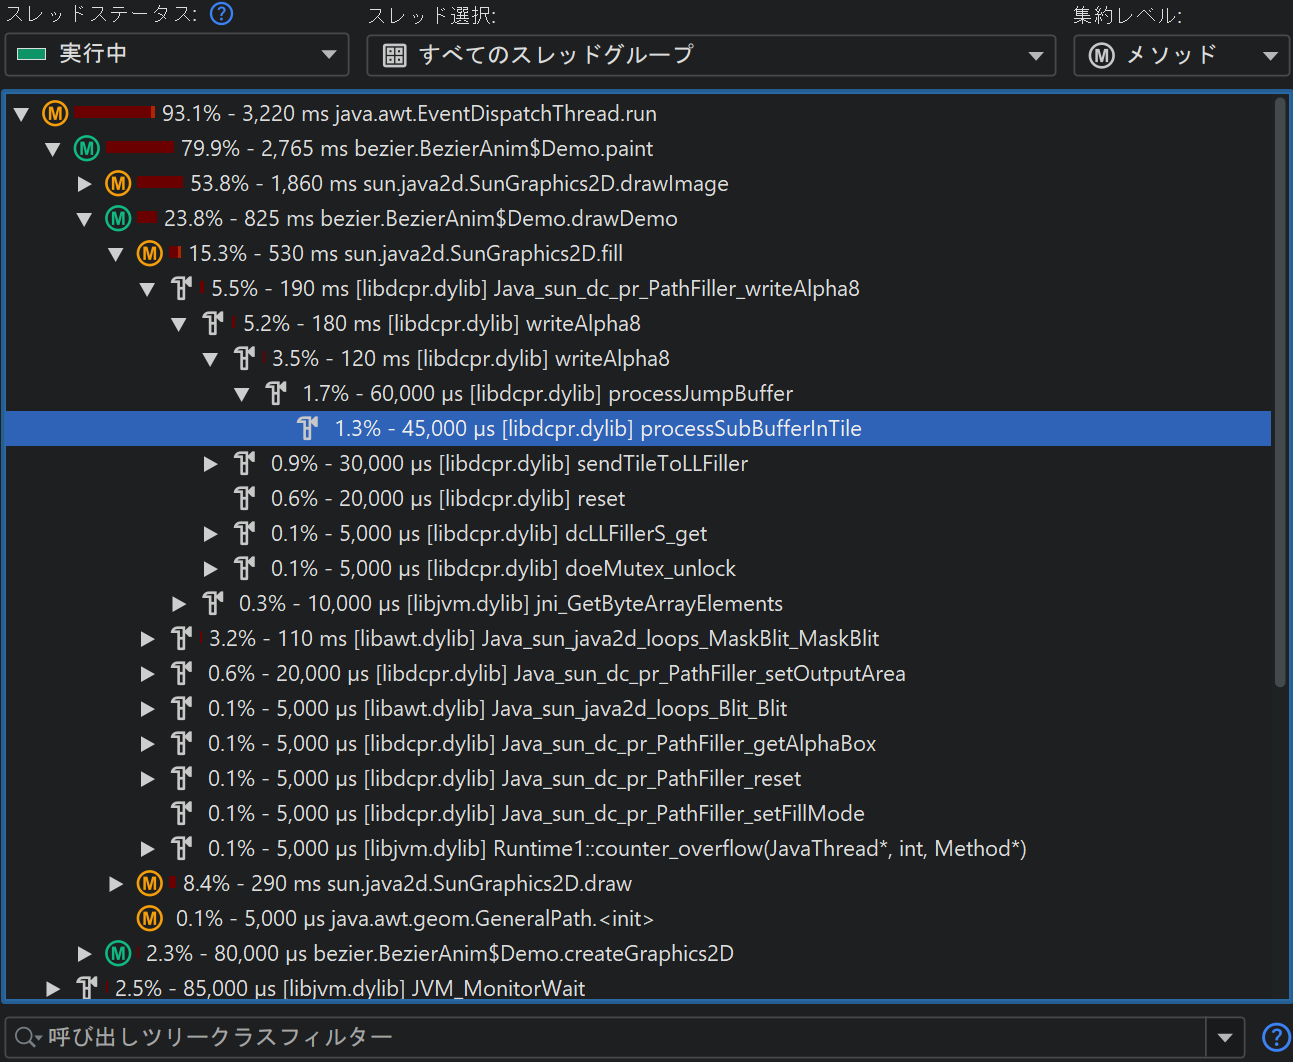This screenshot has height=1062, width=1293.
Task: Click hammer icon of JVM_MonitorWait row
Action: point(87,988)
